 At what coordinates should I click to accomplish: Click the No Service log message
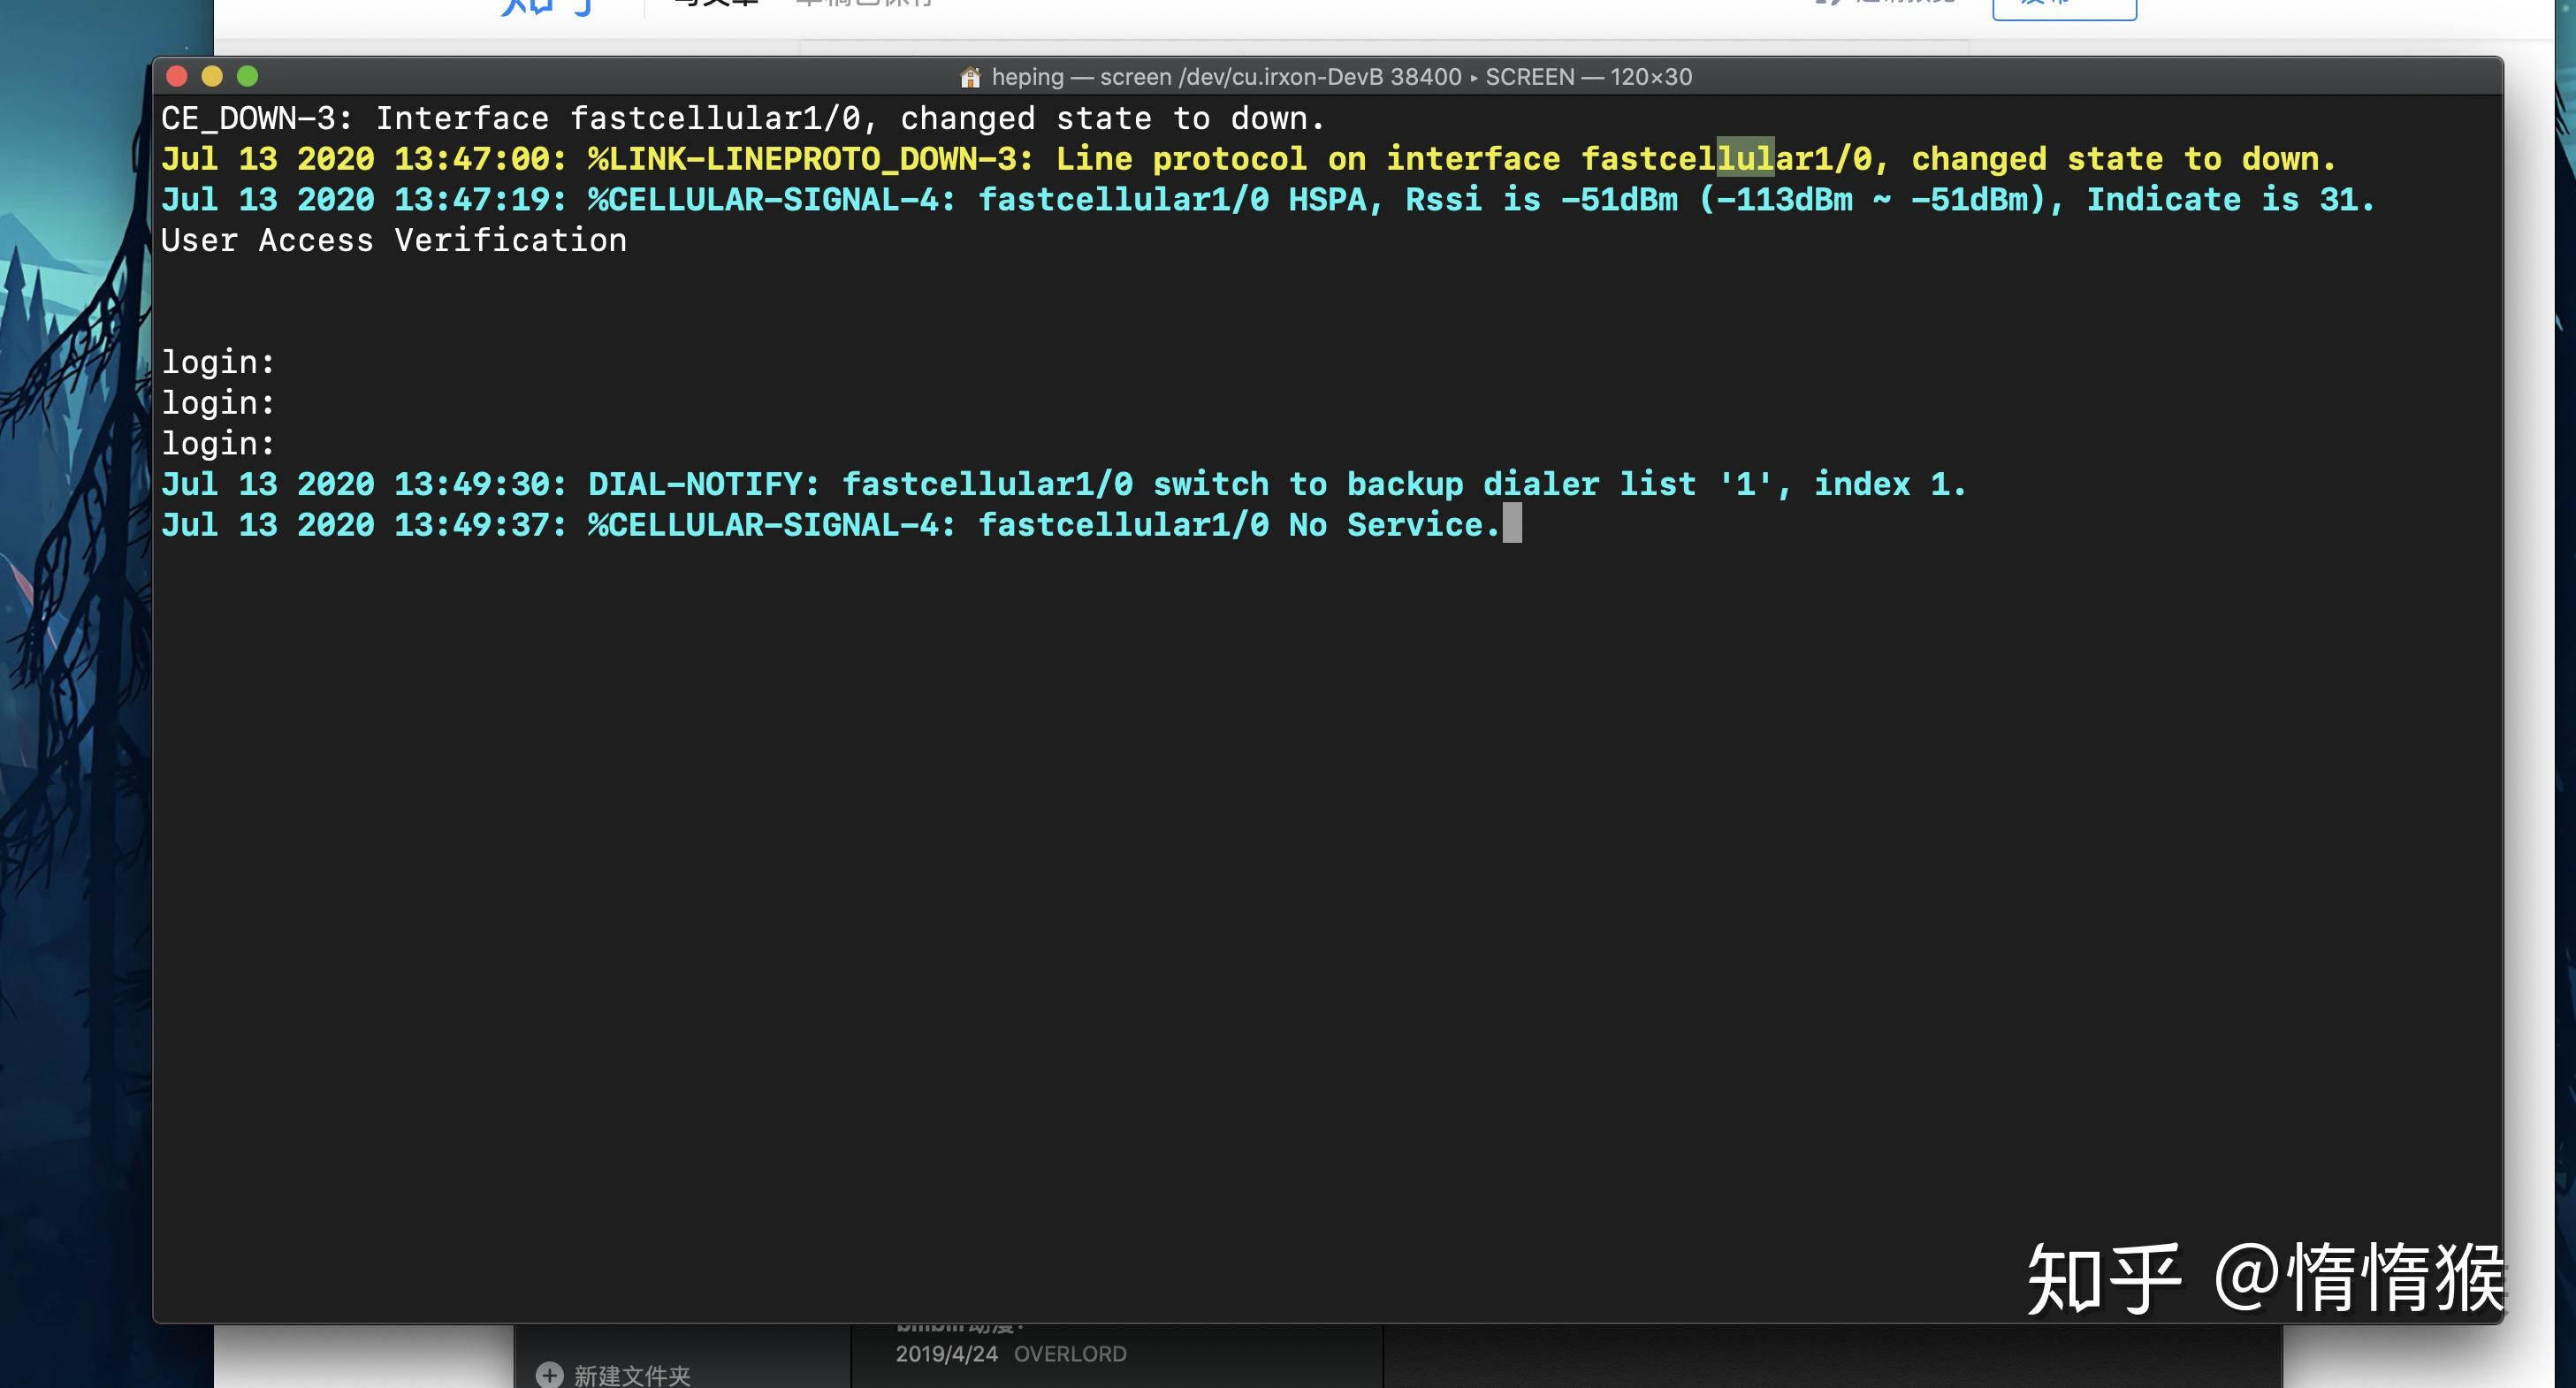pyautogui.click(x=1393, y=524)
